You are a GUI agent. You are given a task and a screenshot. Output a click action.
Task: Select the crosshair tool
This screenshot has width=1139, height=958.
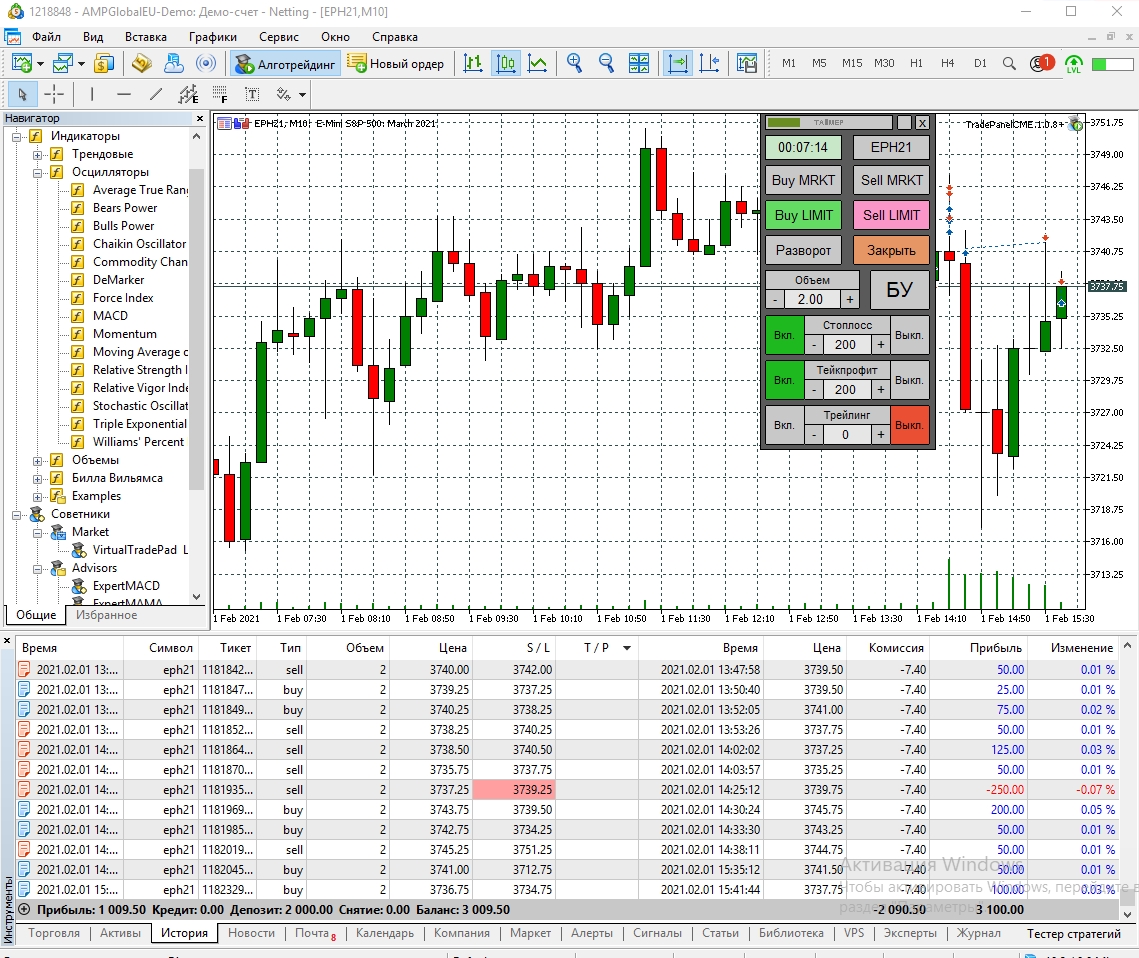point(54,94)
